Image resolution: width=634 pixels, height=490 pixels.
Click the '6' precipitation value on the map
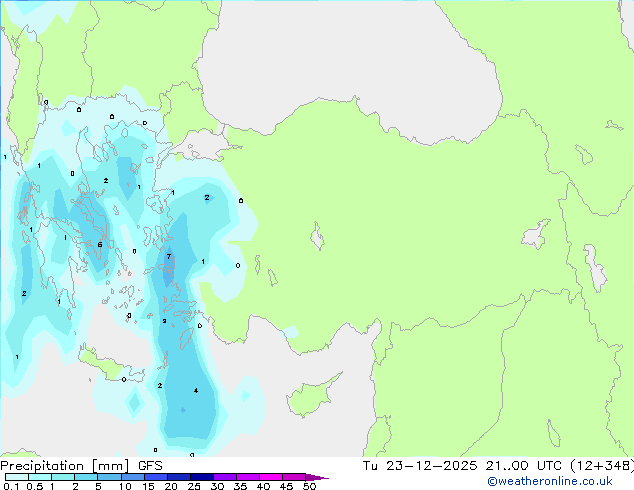pos(100,245)
